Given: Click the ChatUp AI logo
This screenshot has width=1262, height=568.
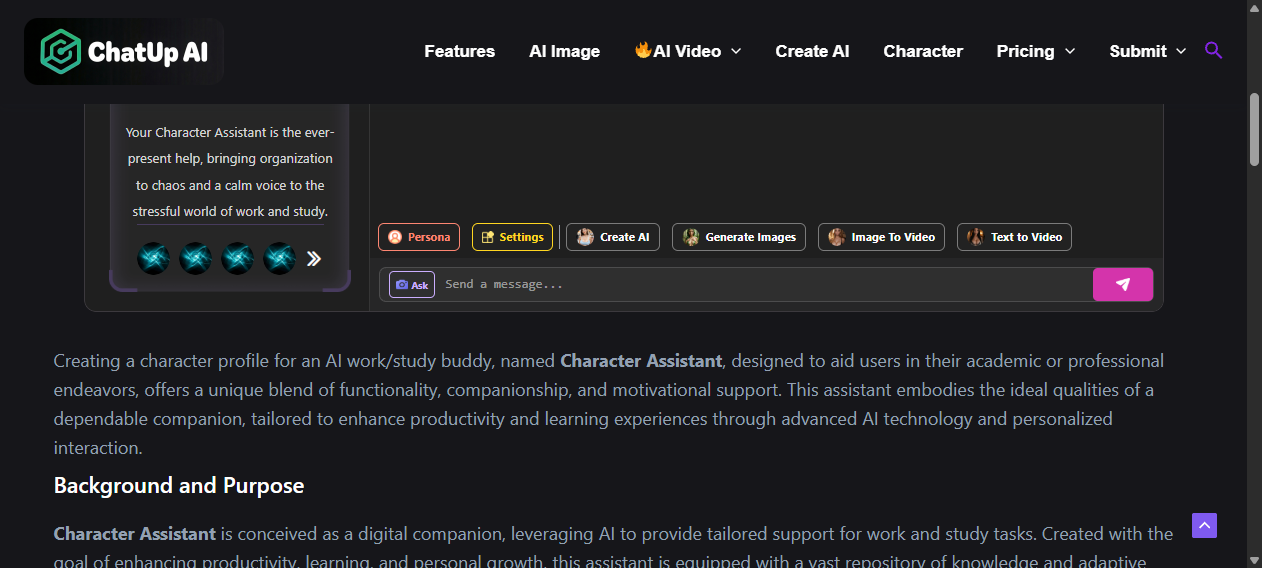Looking at the screenshot, I should coord(123,51).
